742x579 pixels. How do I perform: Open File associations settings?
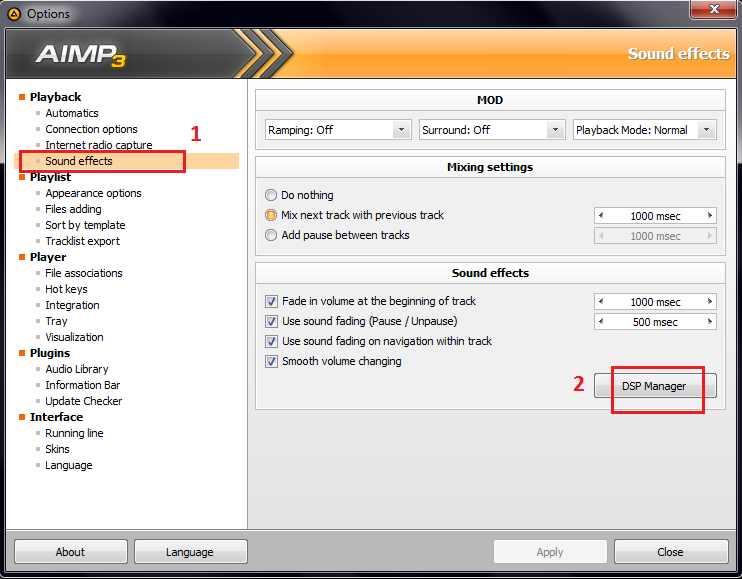pos(84,273)
